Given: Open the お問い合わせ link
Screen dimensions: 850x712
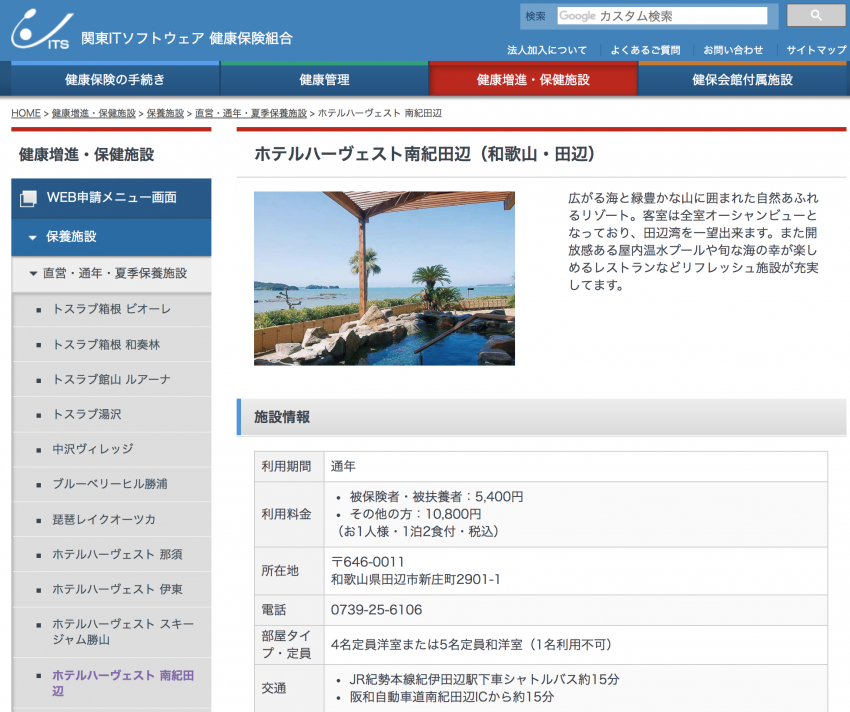Looking at the screenshot, I should tap(733, 50).
